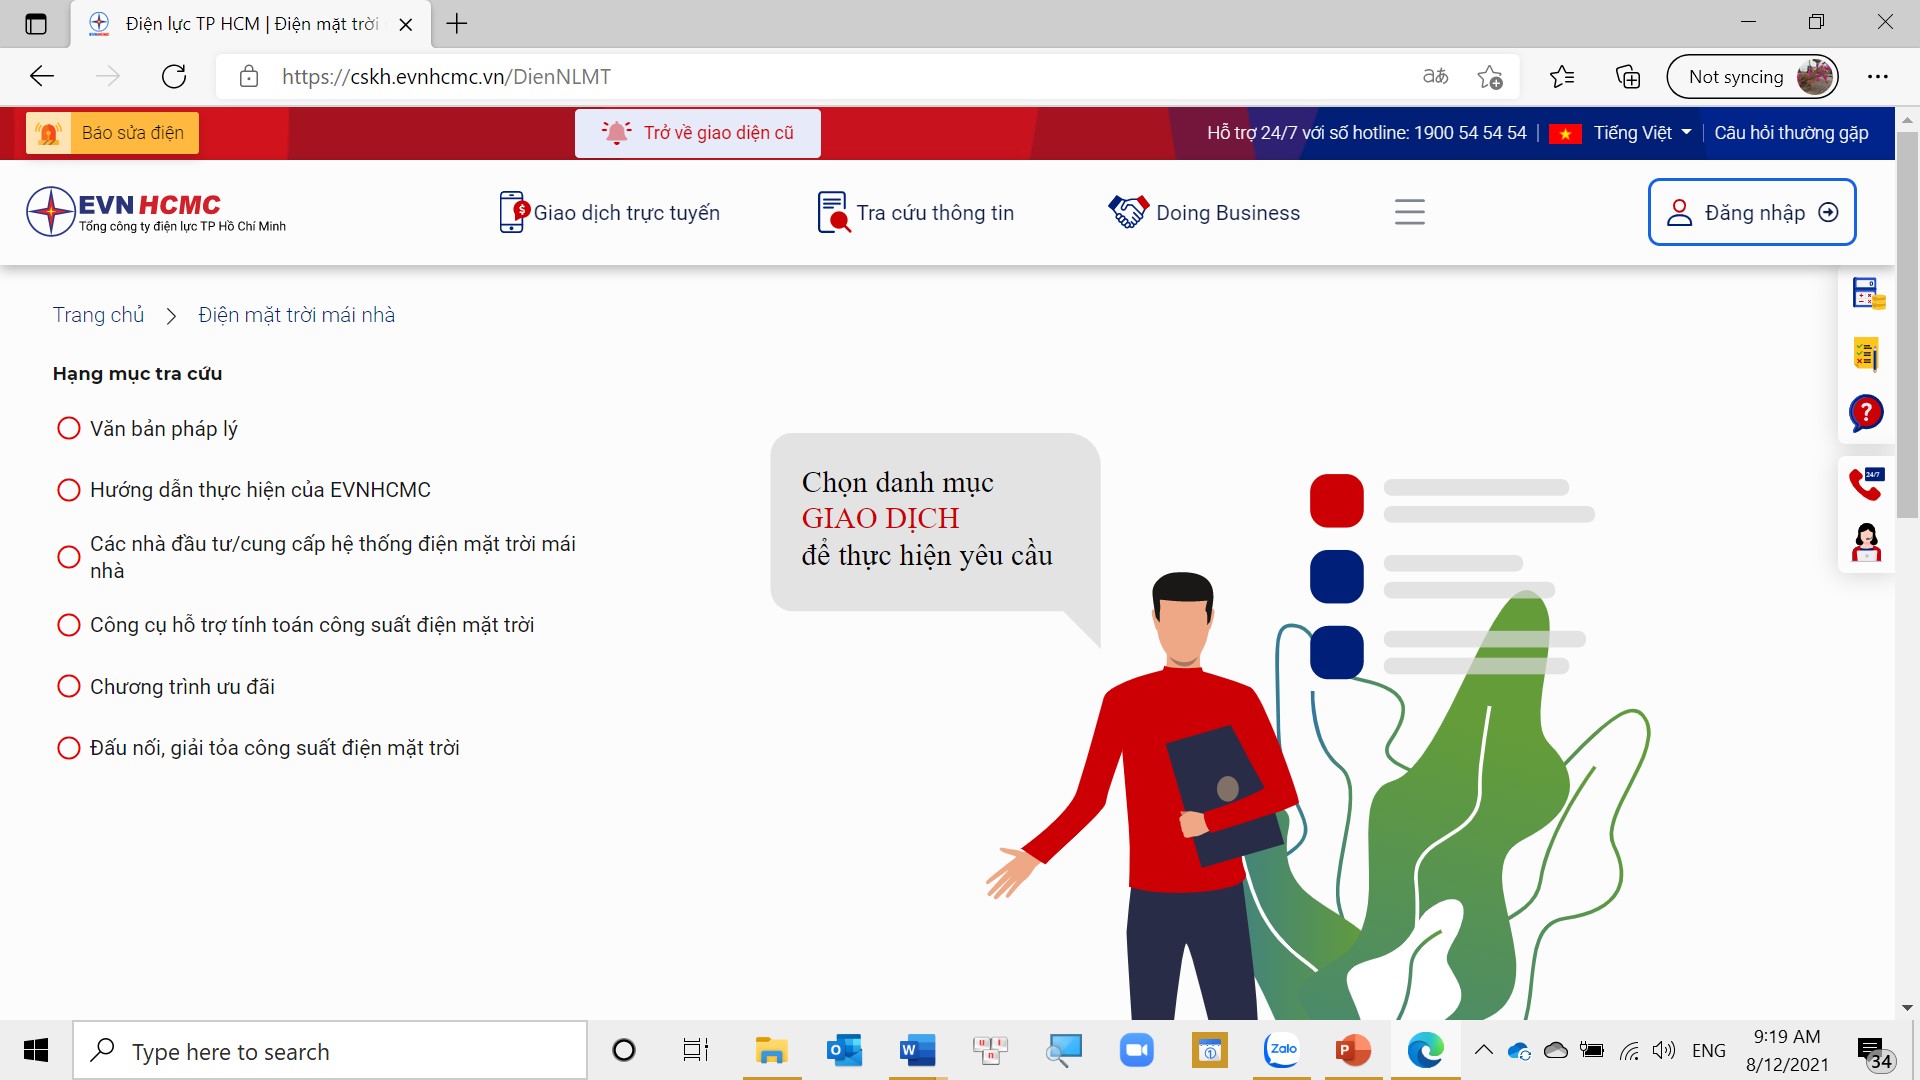Click the yellow checklist icon in sidebar
1920x1080 pixels.
coord(1866,354)
